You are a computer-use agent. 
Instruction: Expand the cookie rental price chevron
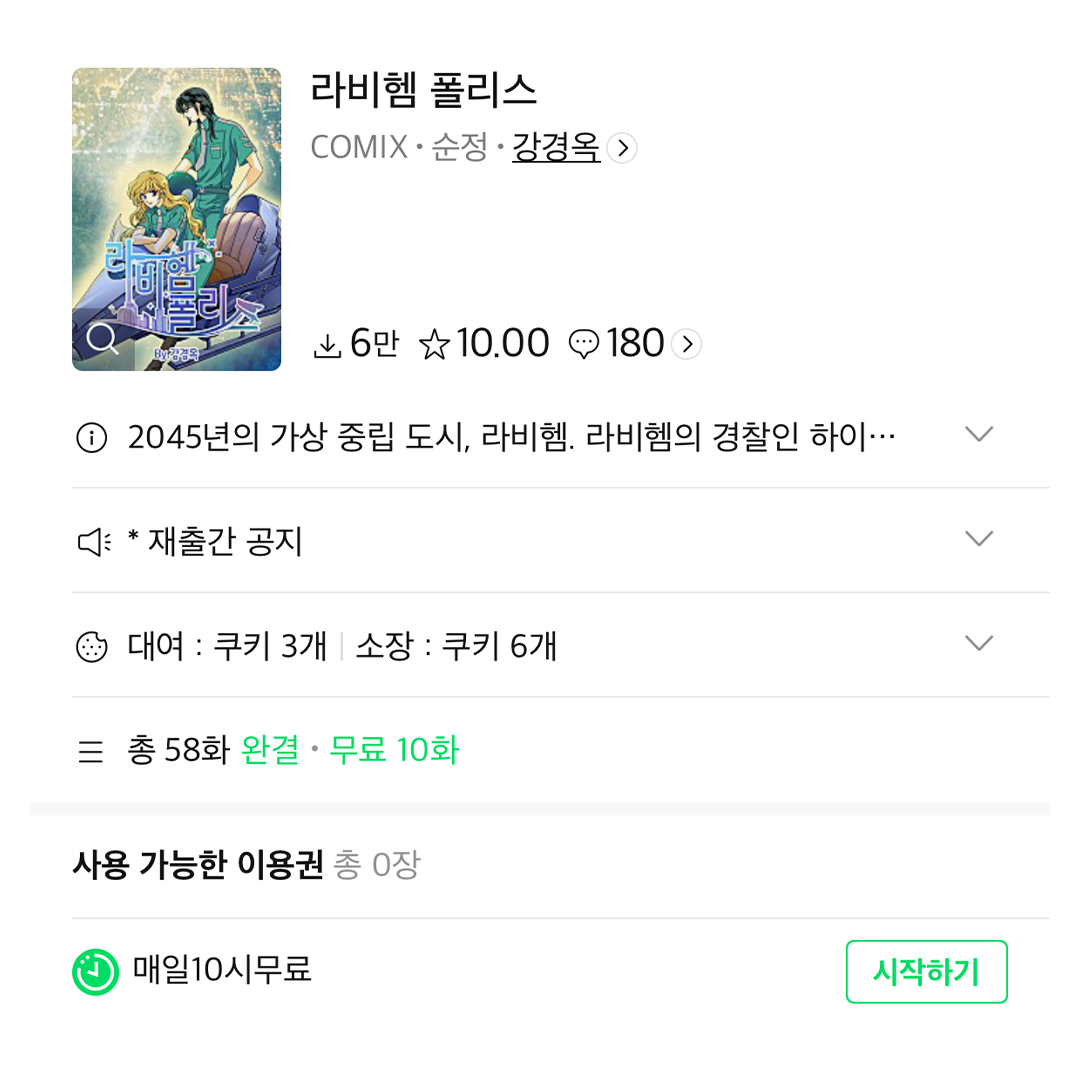(979, 643)
